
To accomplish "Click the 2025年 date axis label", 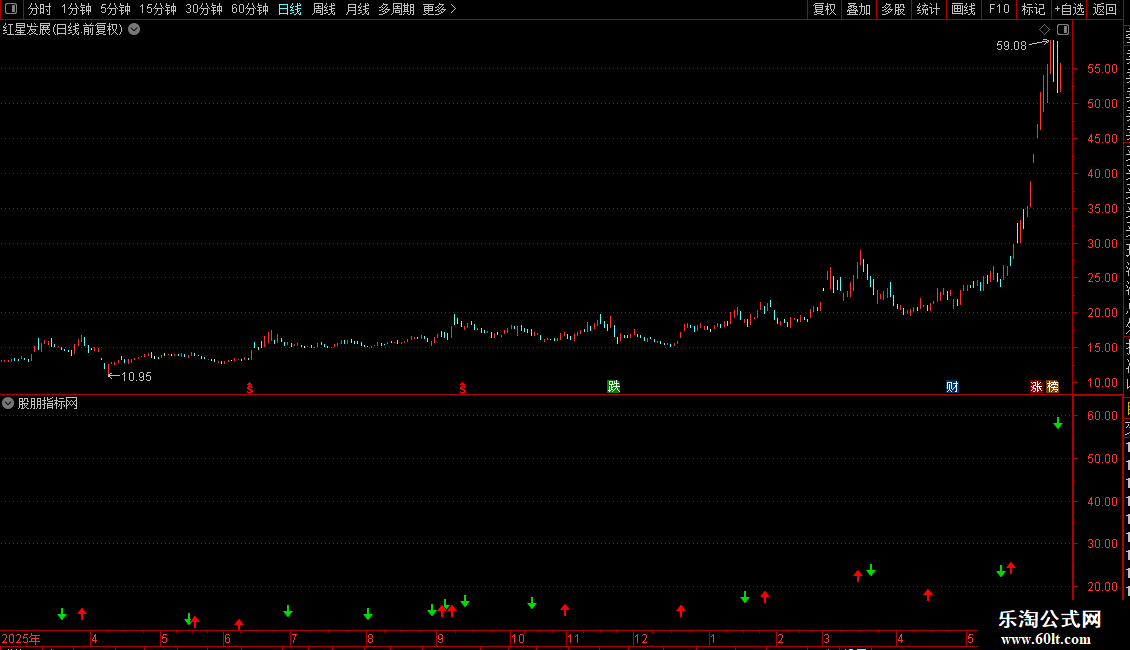I will 21,639.
